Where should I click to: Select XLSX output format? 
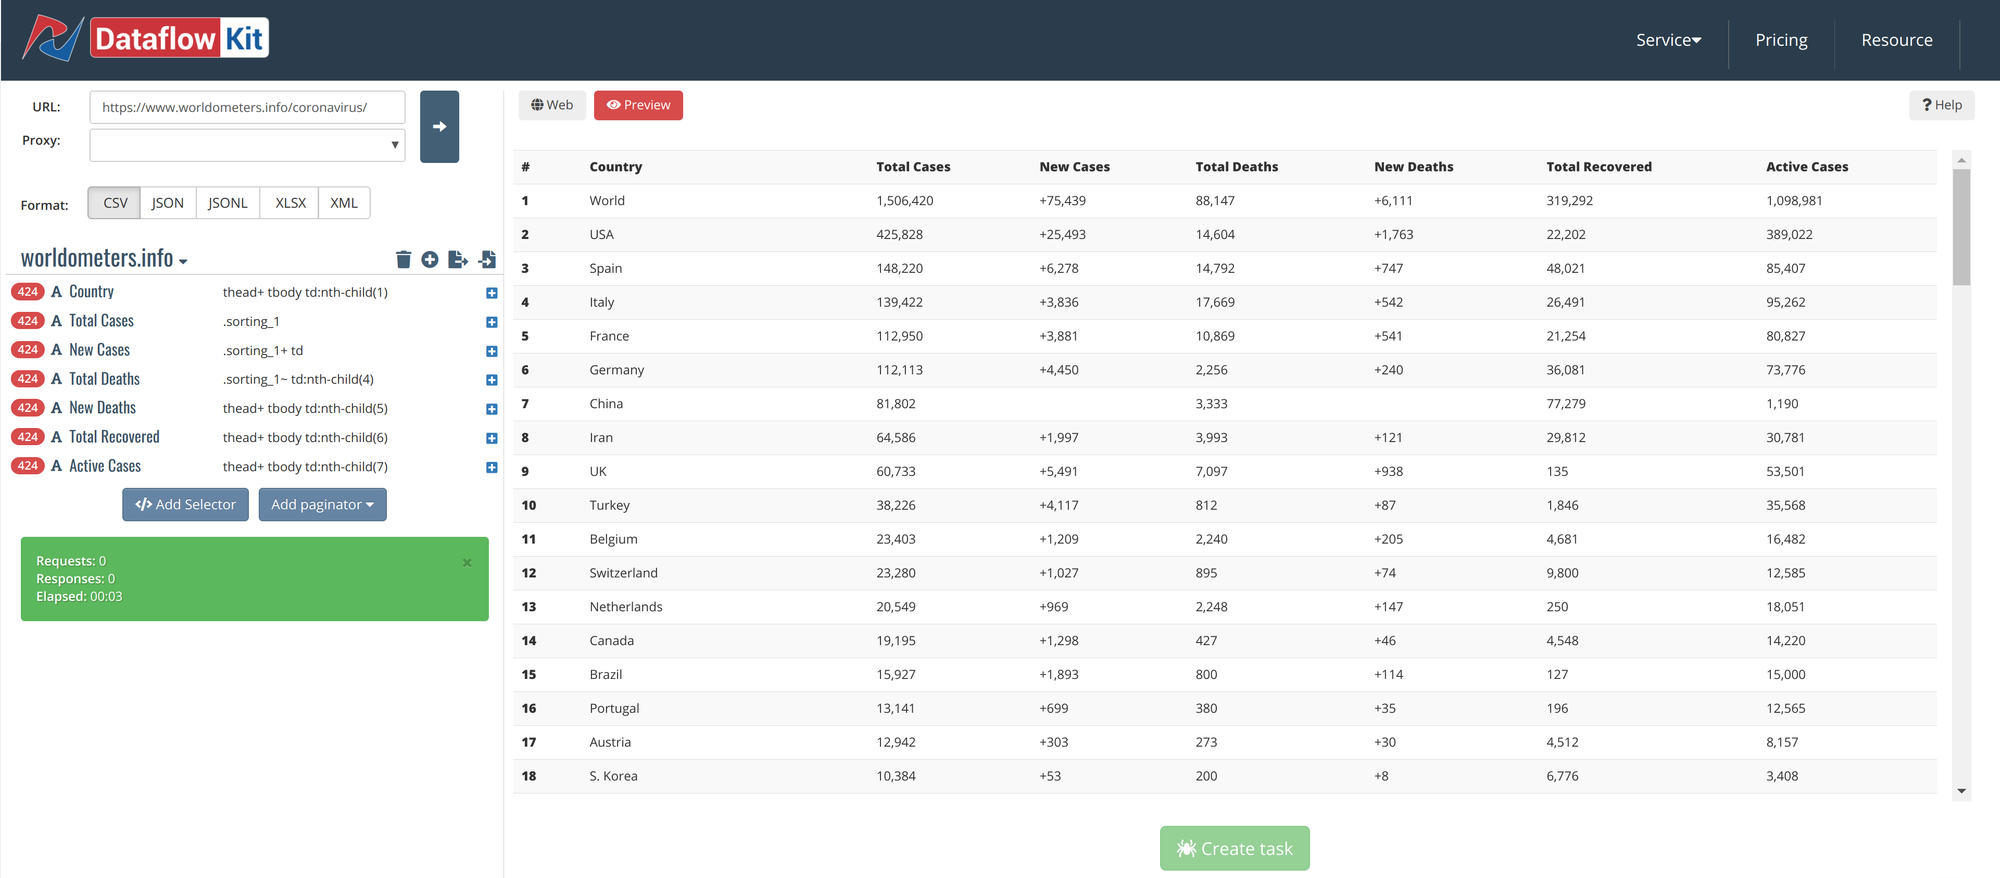pos(290,203)
